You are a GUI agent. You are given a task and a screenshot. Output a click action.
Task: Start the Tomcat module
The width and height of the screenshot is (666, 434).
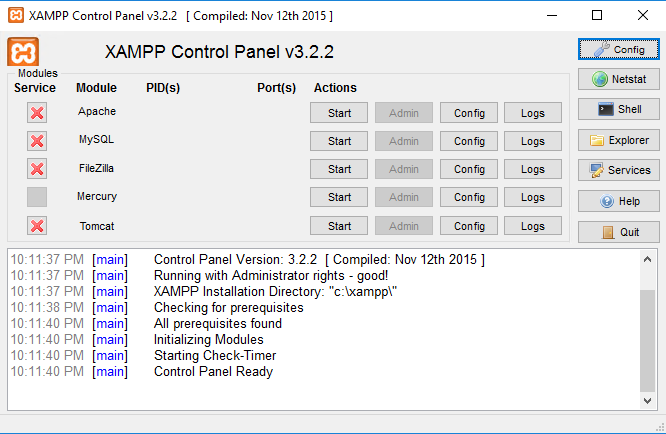click(339, 225)
